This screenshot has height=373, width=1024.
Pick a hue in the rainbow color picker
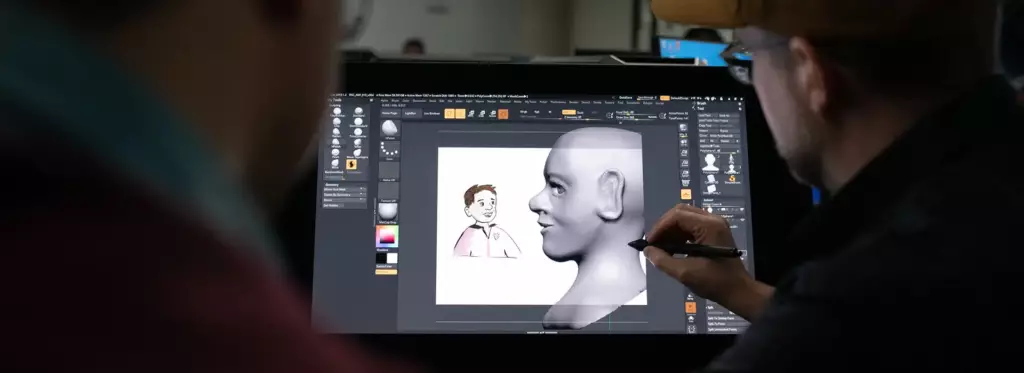tap(387, 236)
